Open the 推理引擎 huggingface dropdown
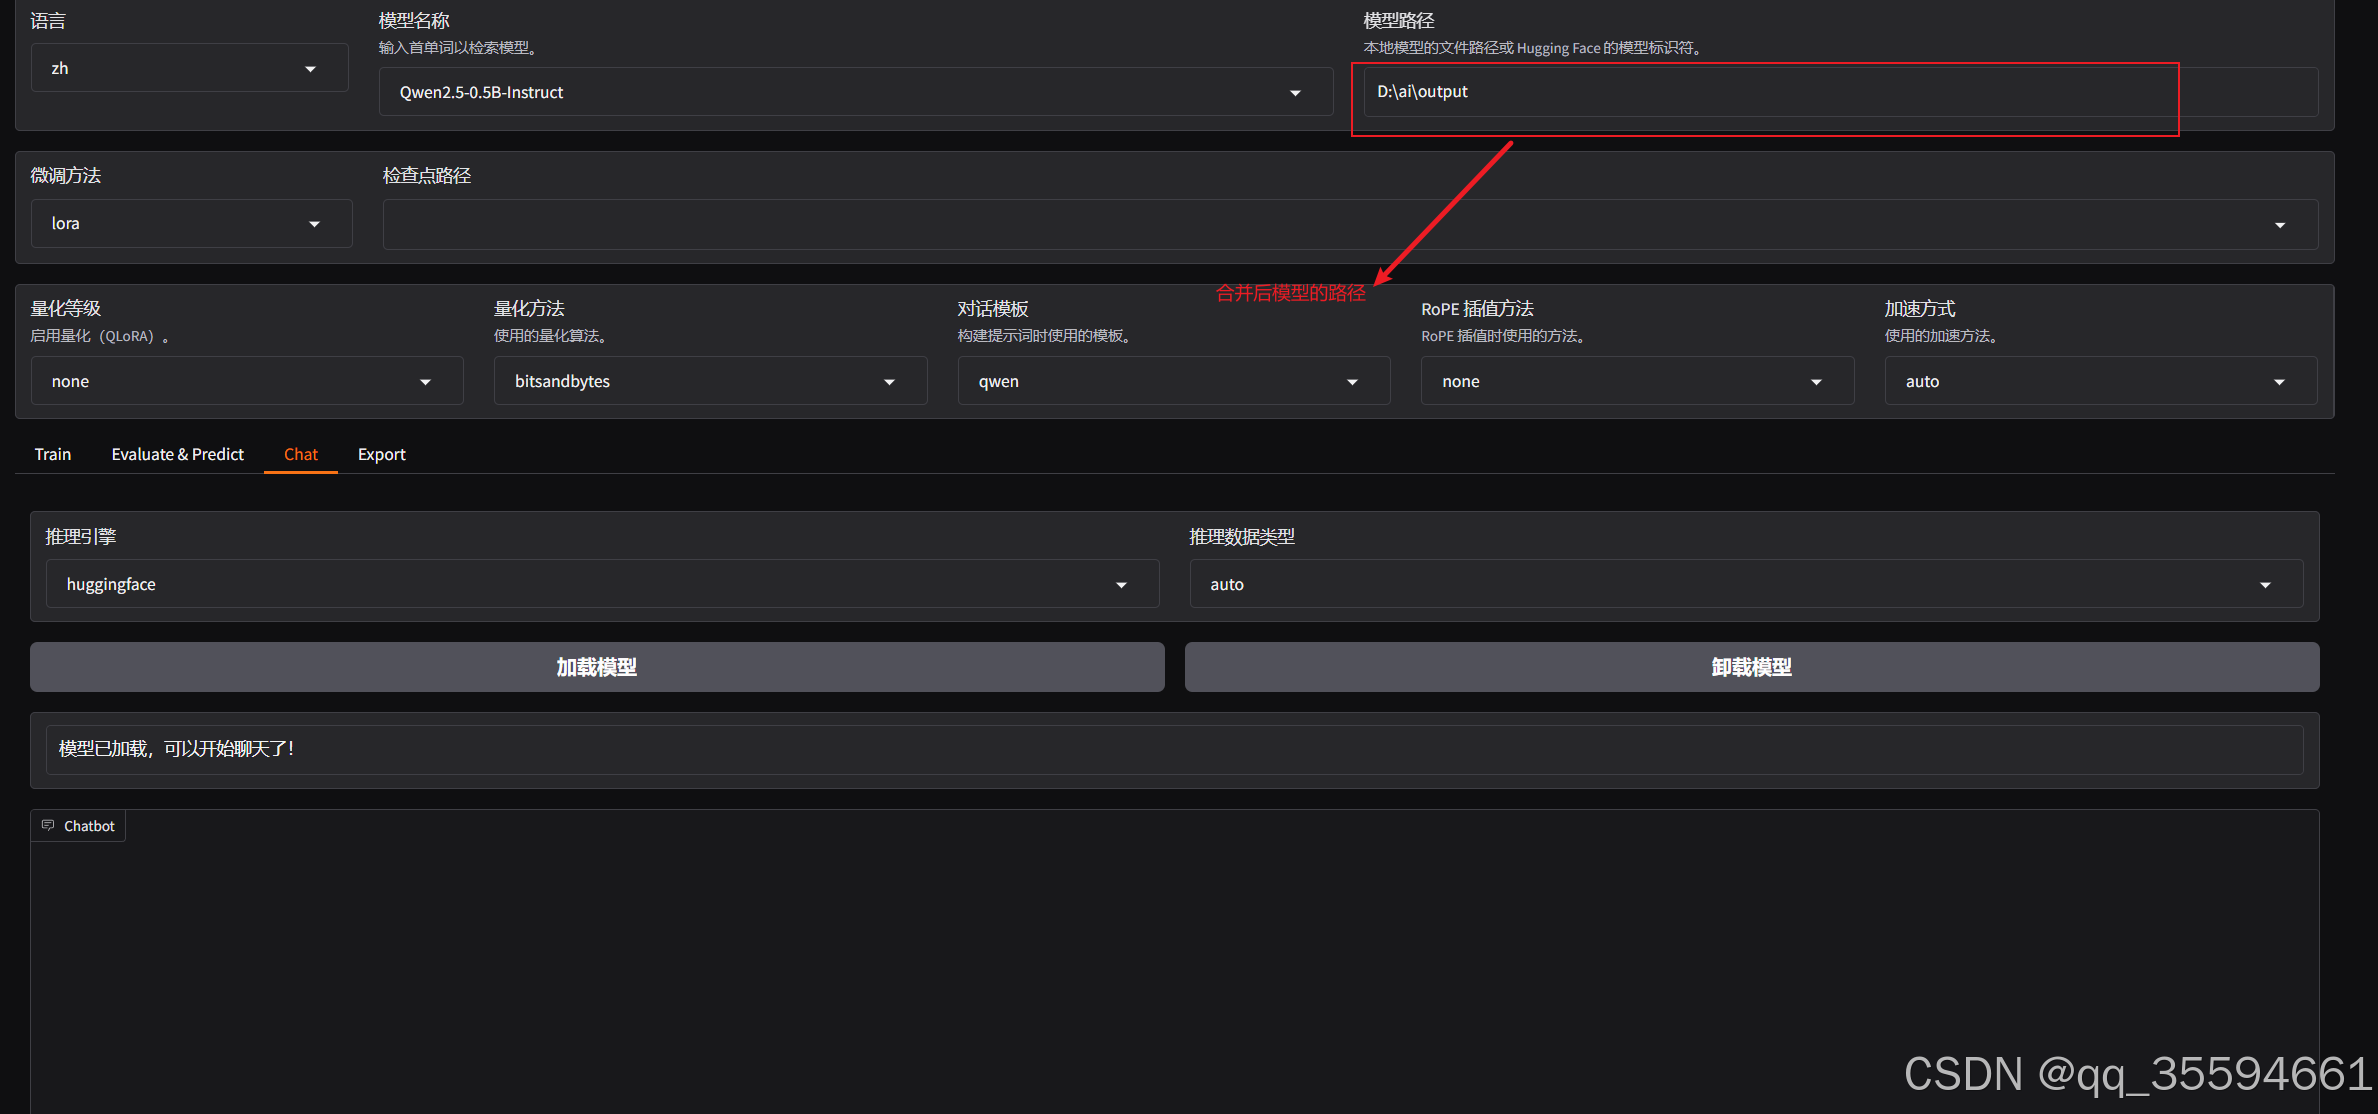 click(602, 584)
